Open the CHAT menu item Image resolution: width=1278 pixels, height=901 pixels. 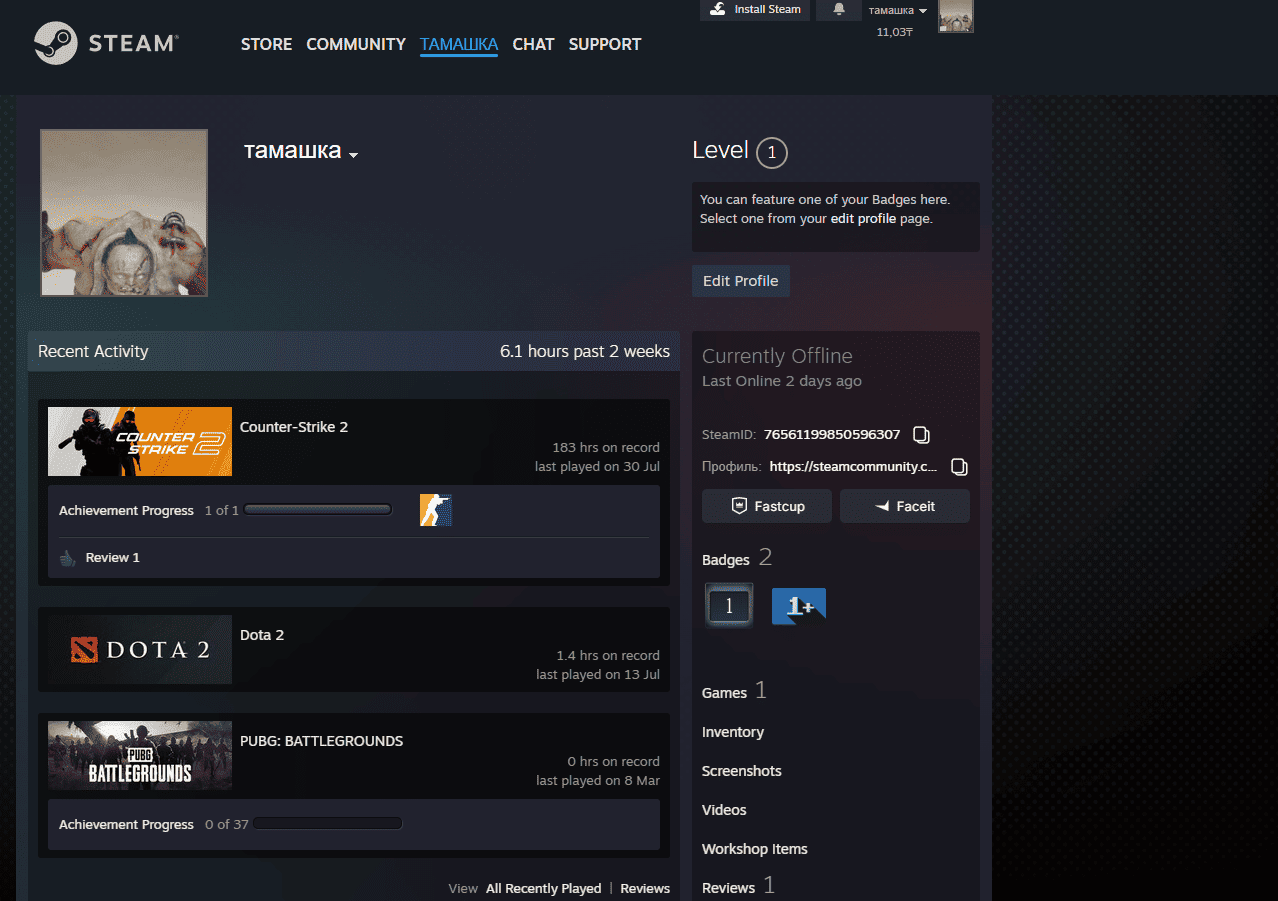533,44
